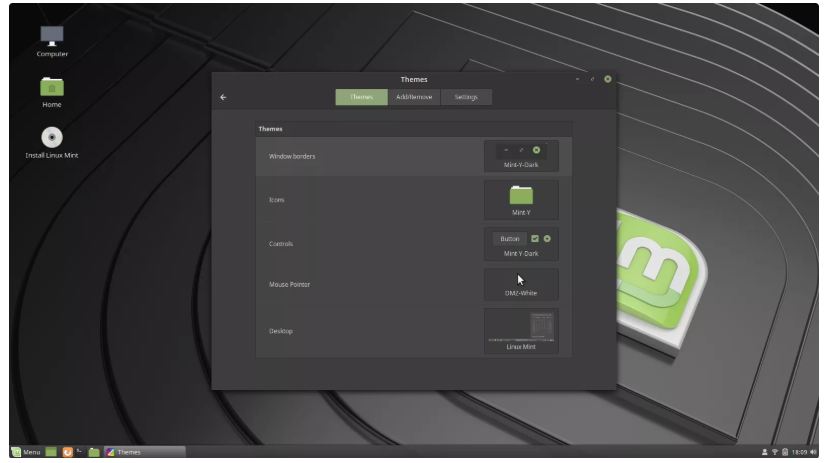Image resolution: width=824 pixels, height=463 pixels.
Task: Click the Icons row label
Action: coord(276,200)
